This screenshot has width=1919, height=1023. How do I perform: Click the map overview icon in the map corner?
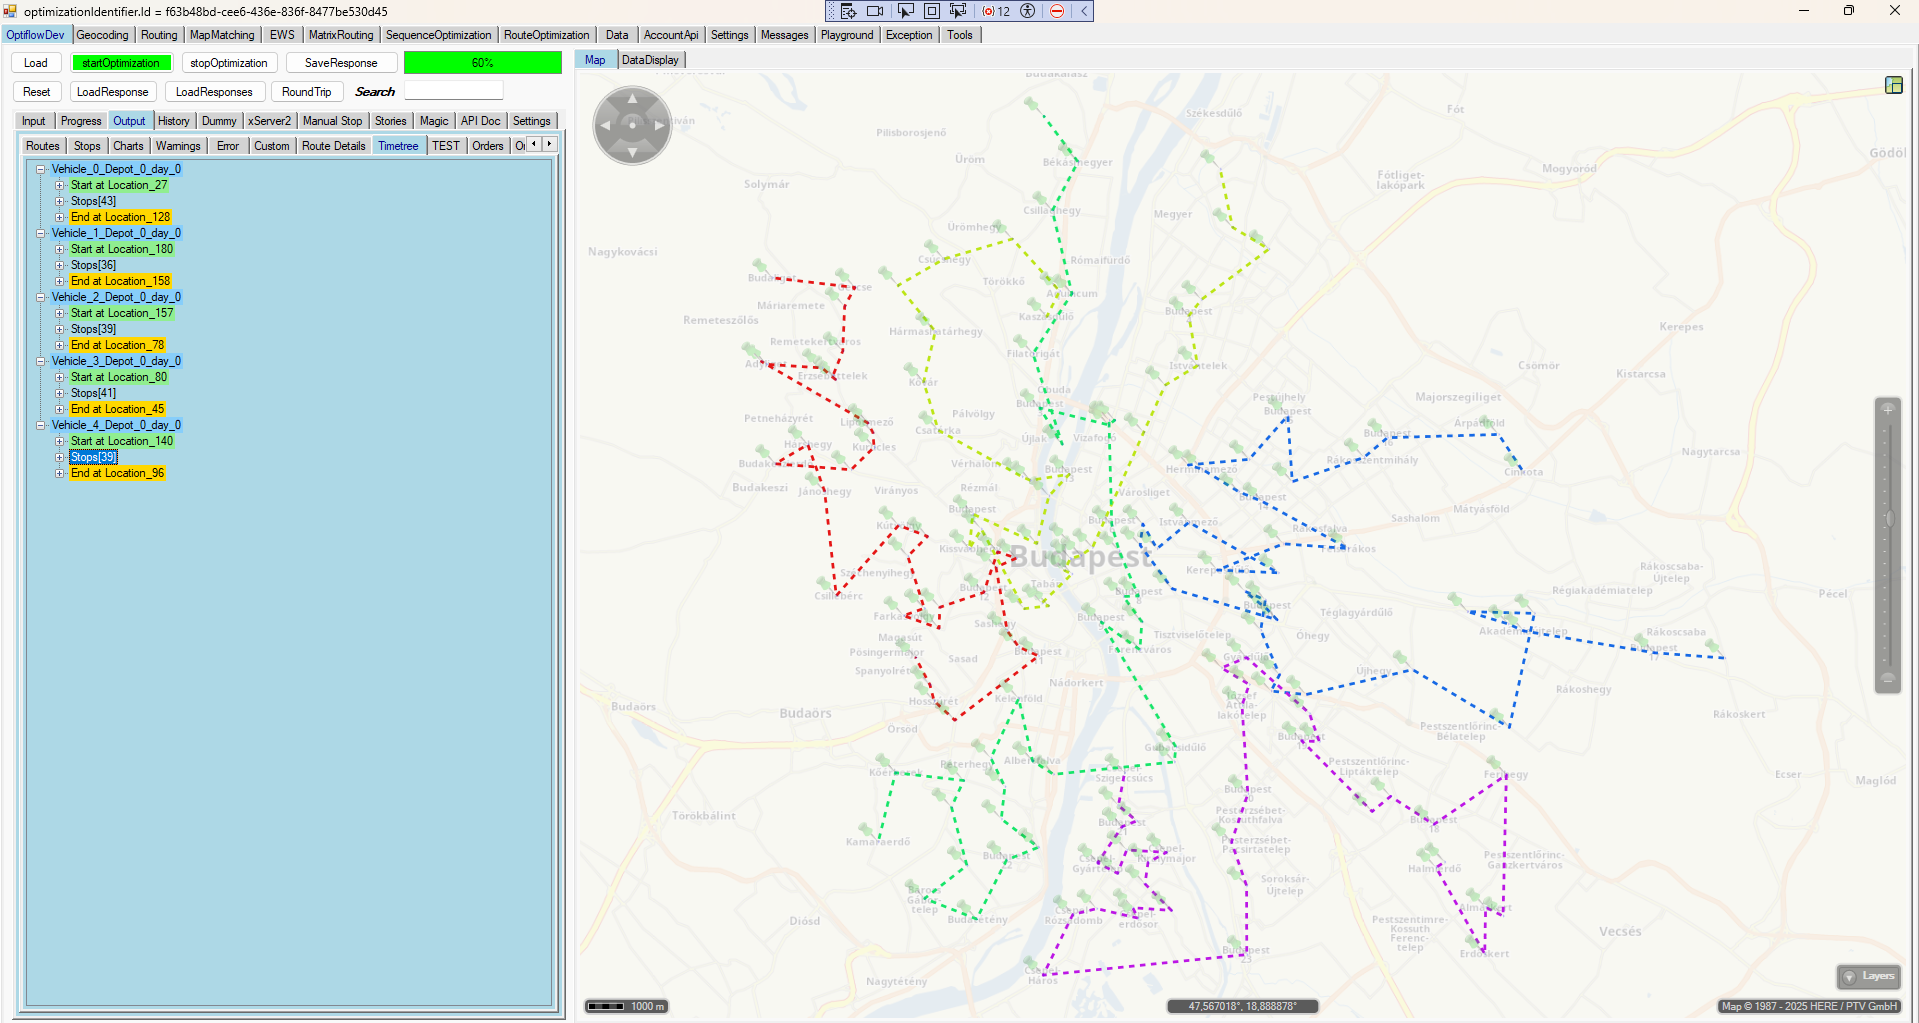tap(1893, 85)
